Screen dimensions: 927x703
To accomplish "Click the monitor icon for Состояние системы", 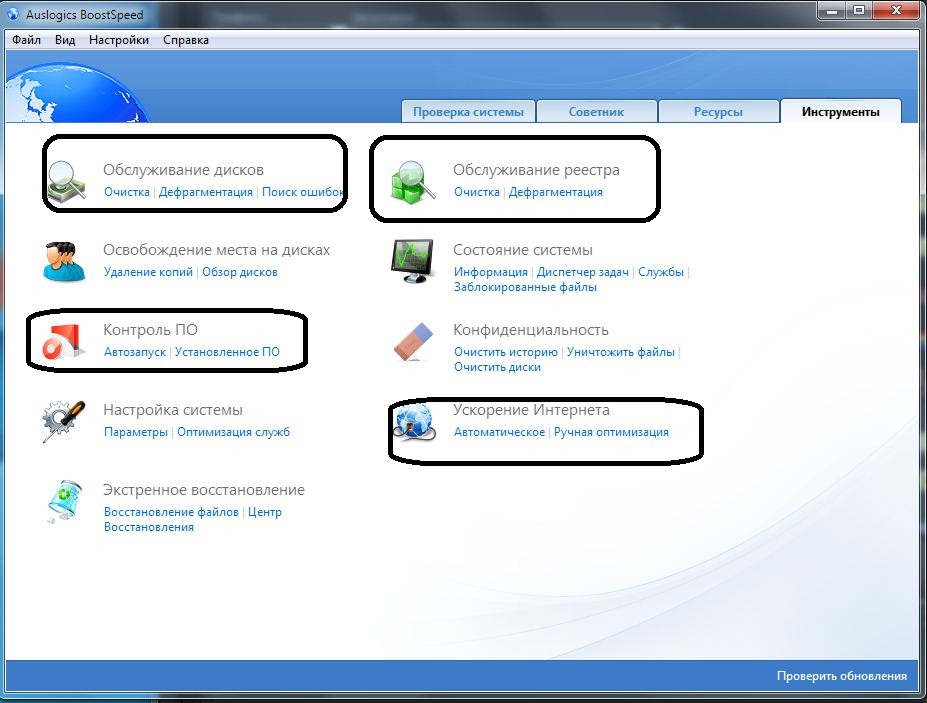I will 413,260.
